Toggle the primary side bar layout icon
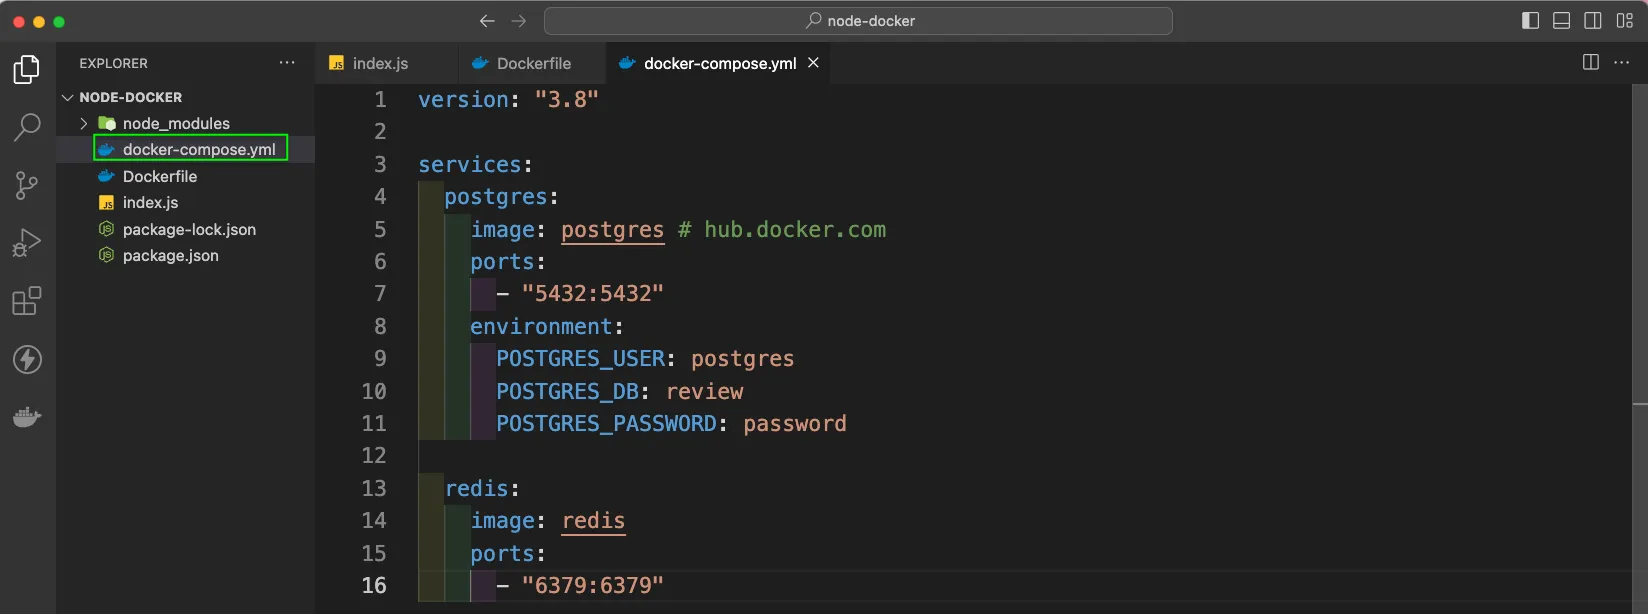 pyautogui.click(x=1530, y=21)
